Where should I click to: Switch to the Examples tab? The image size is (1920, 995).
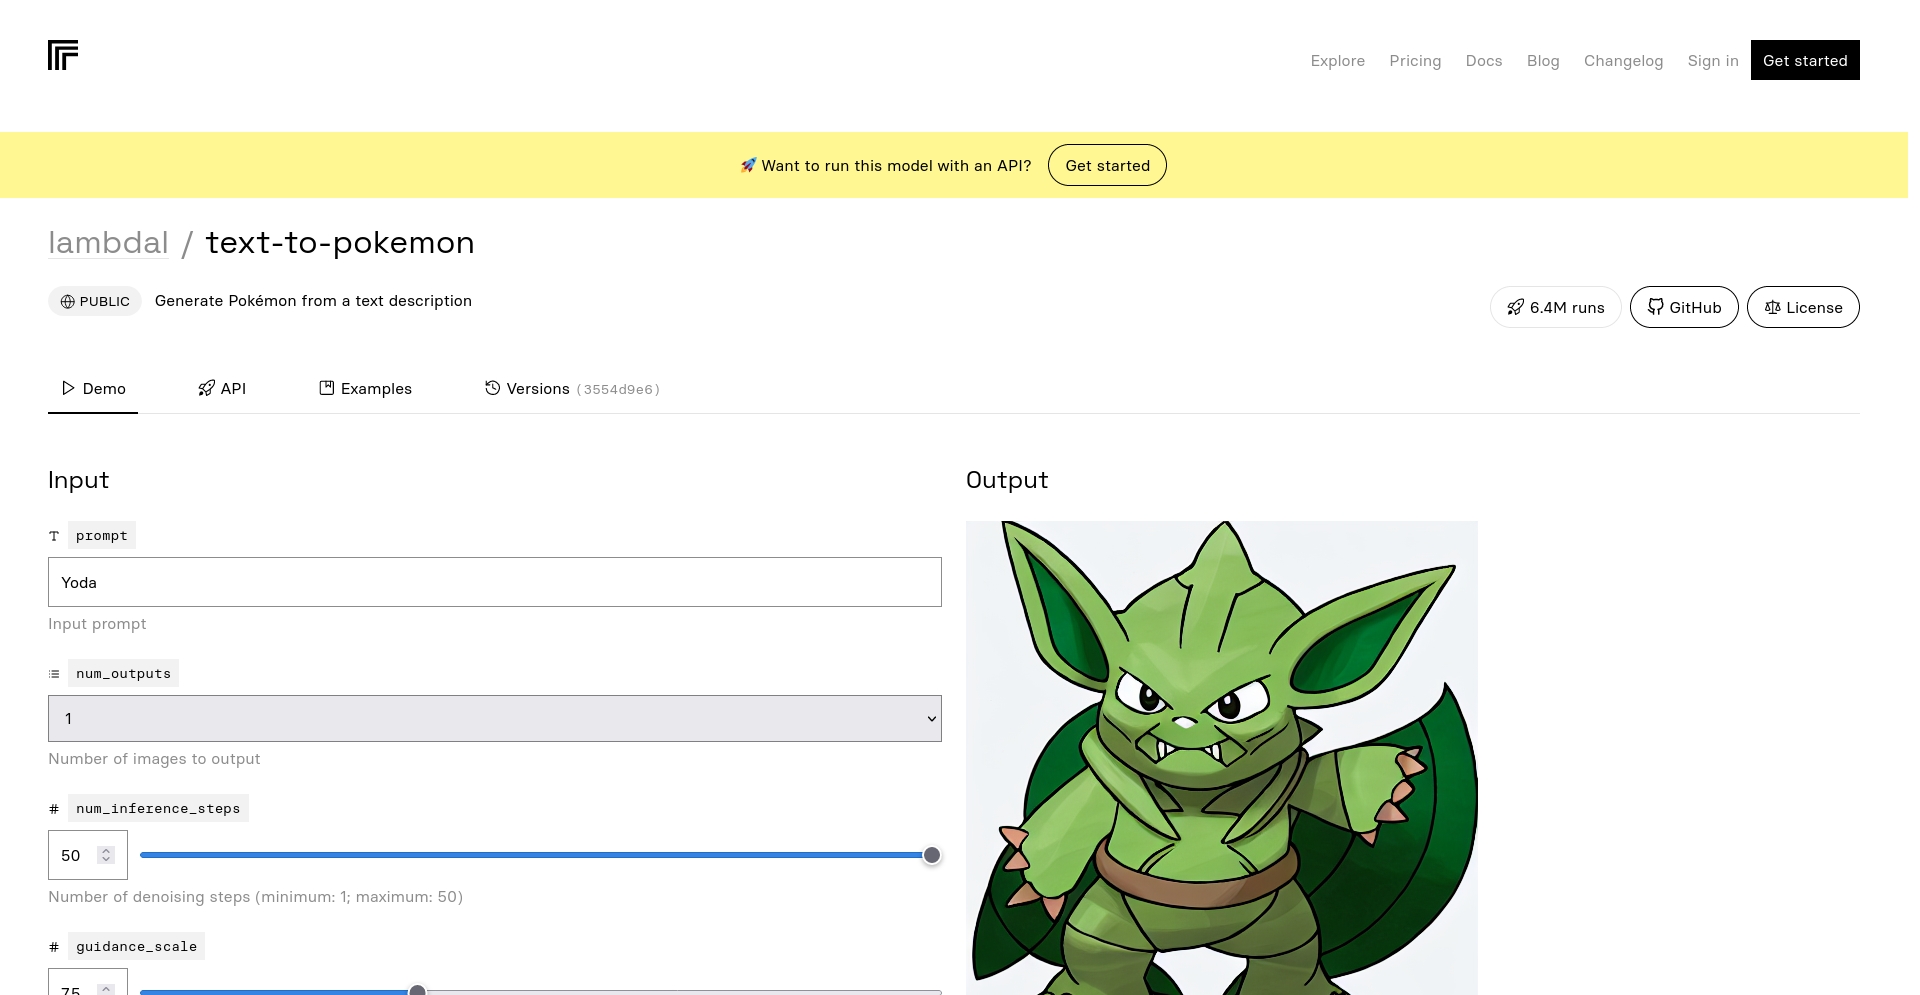click(x=365, y=388)
